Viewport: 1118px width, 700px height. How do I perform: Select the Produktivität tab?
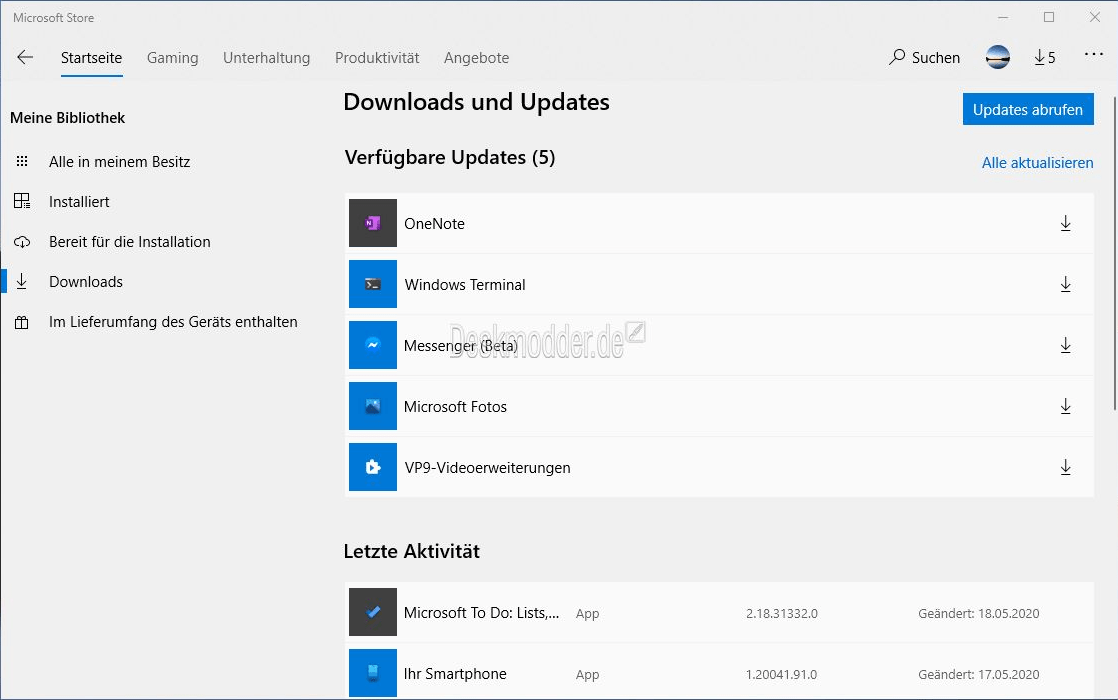pyautogui.click(x=377, y=58)
